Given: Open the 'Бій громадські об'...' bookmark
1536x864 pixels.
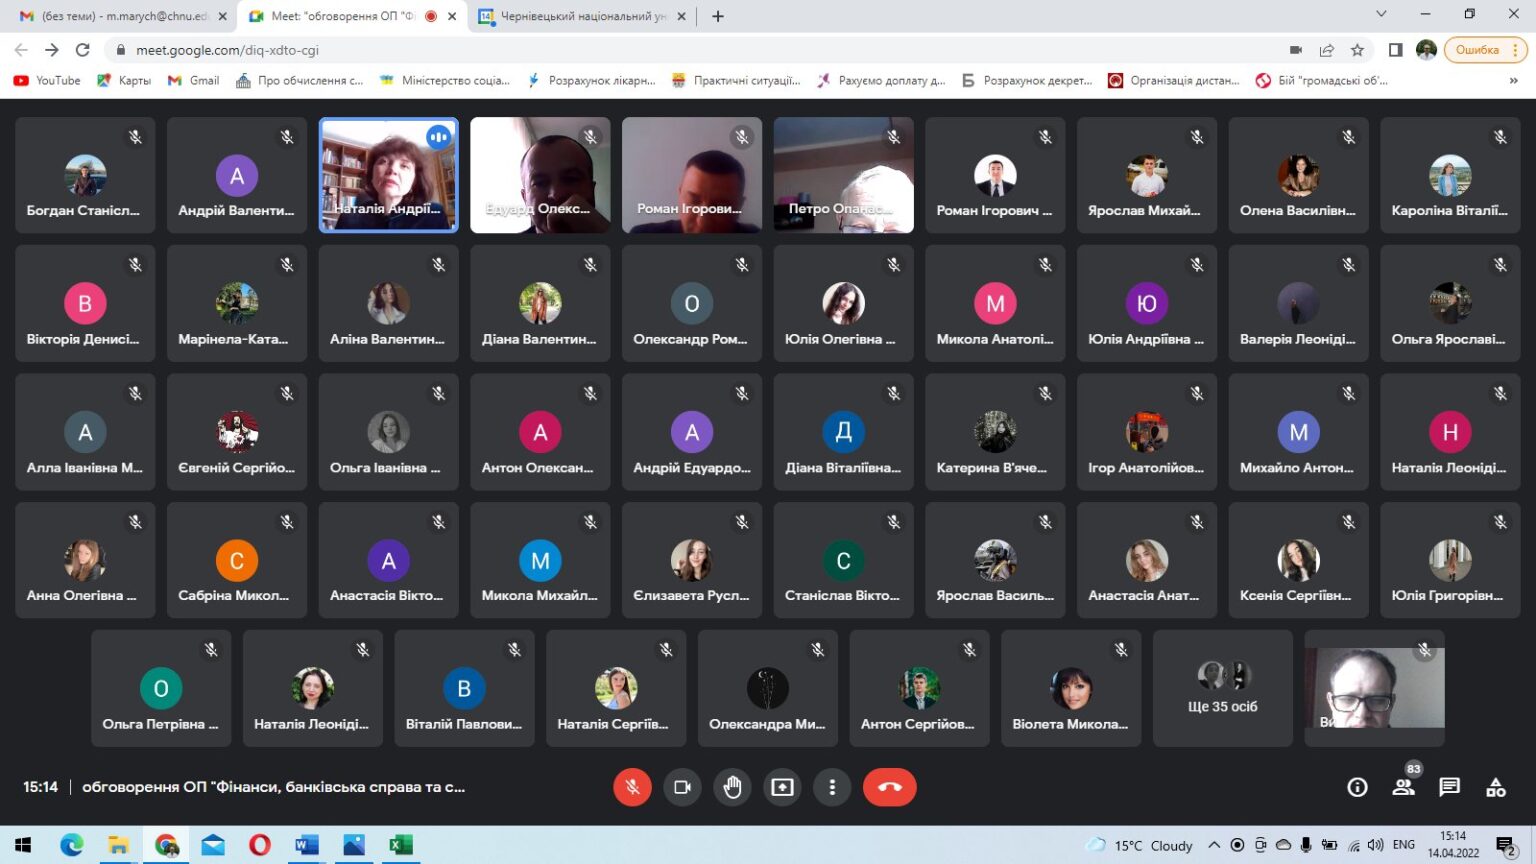Looking at the screenshot, I should tap(1322, 81).
